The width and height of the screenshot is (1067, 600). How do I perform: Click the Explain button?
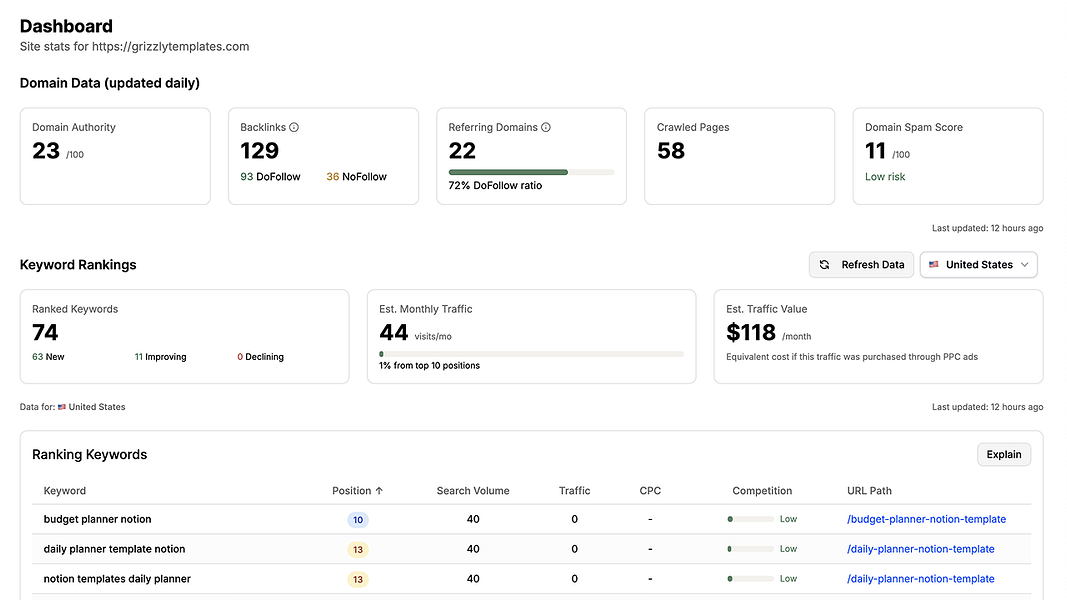click(1003, 455)
